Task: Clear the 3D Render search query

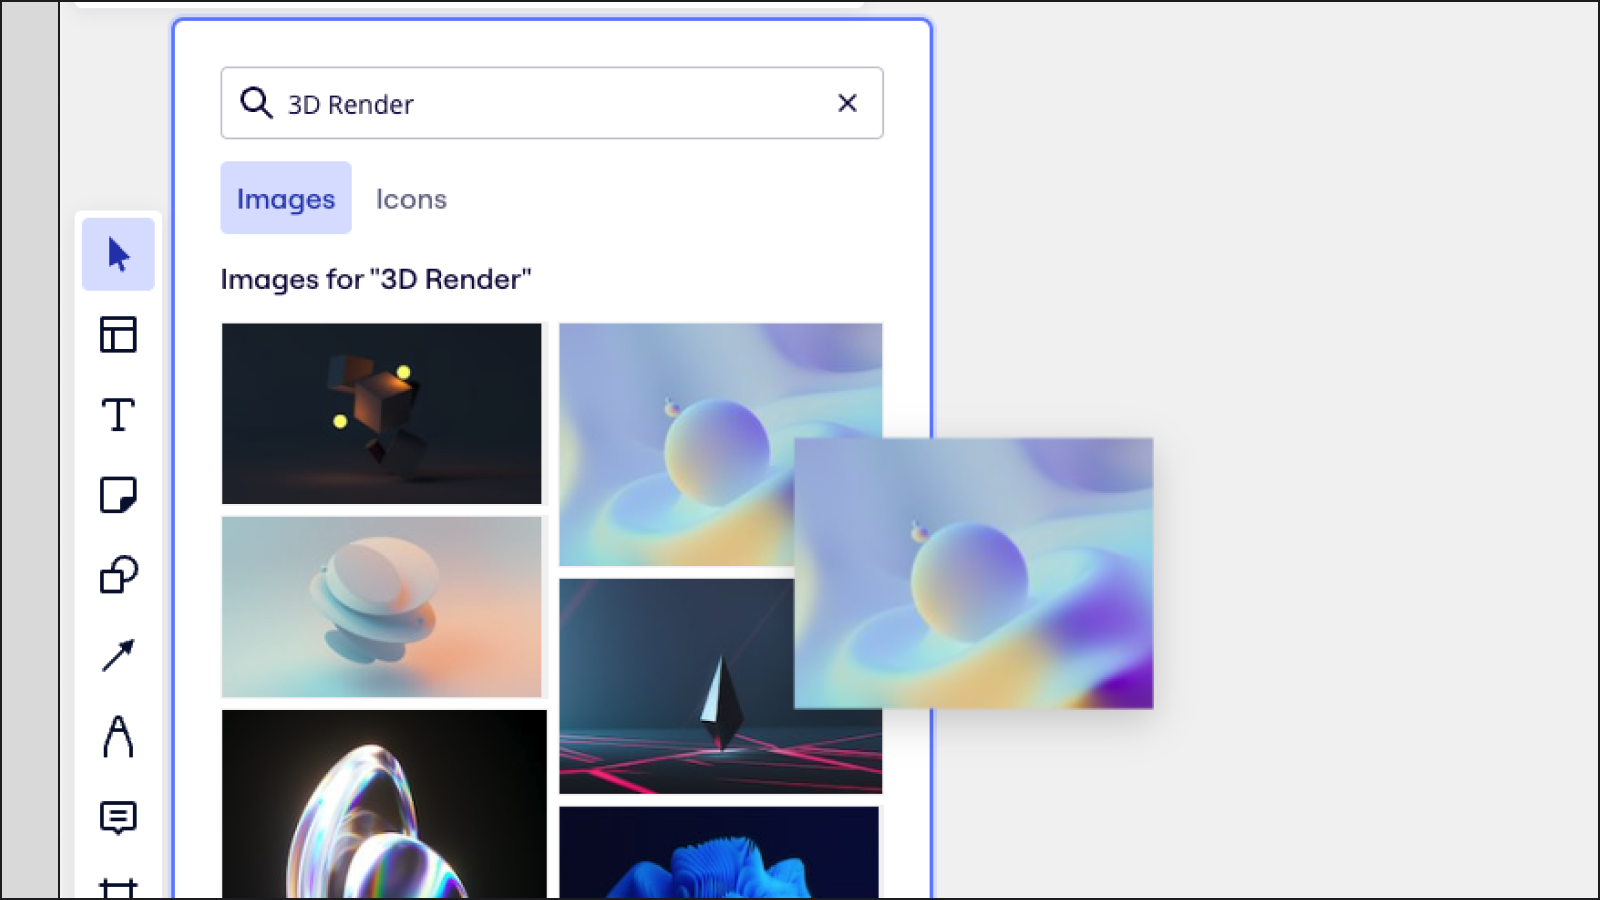Action: click(x=847, y=103)
